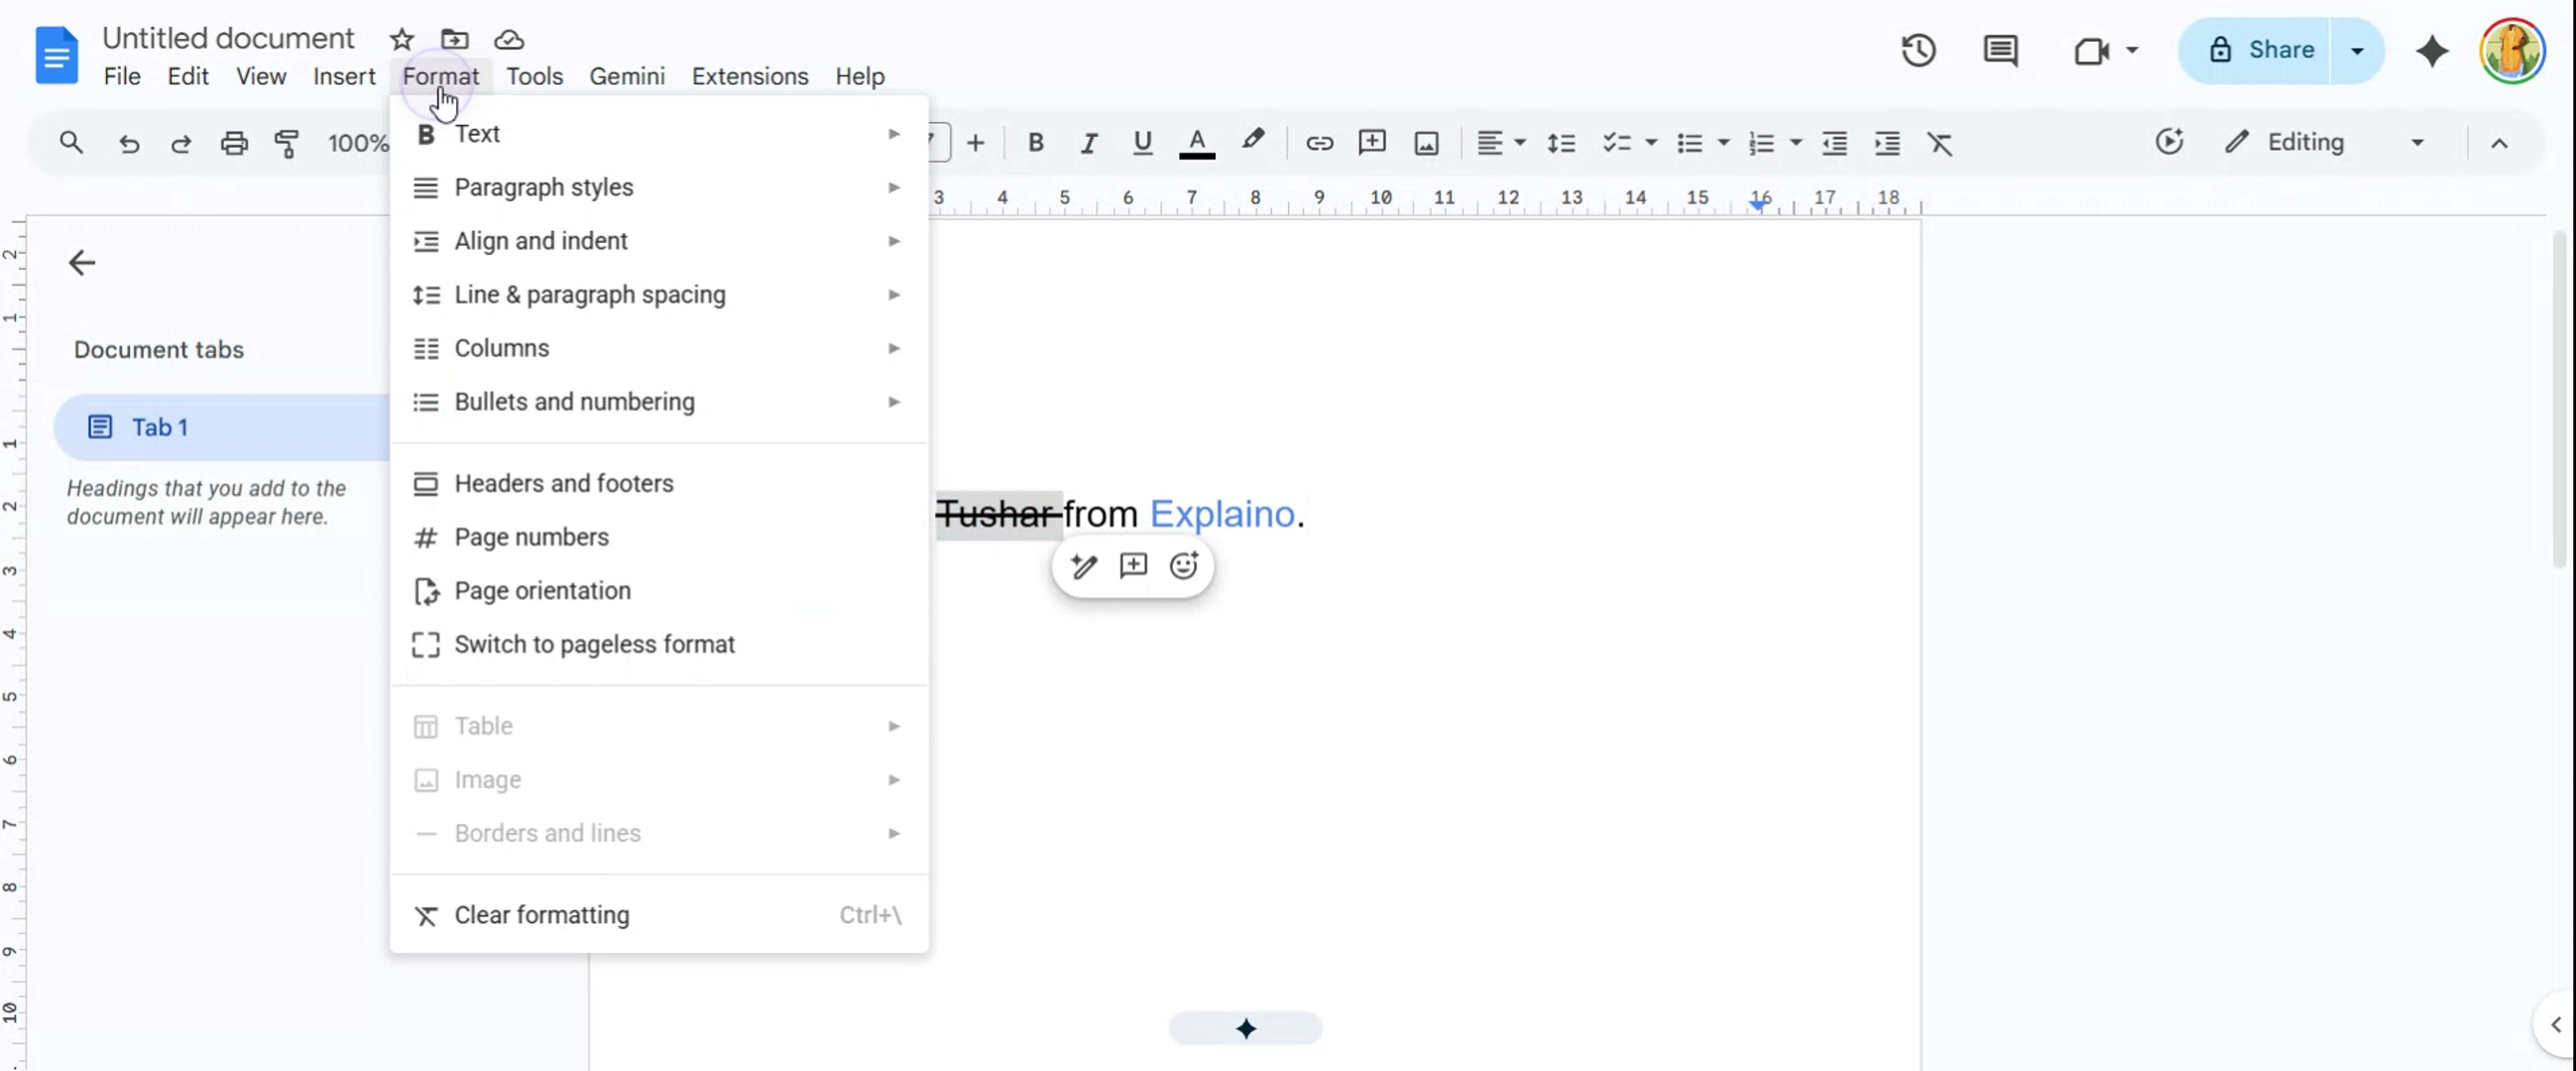Image resolution: width=2576 pixels, height=1071 pixels.
Task: Open numbered list options dropdown arrow
Action: click(1795, 143)
